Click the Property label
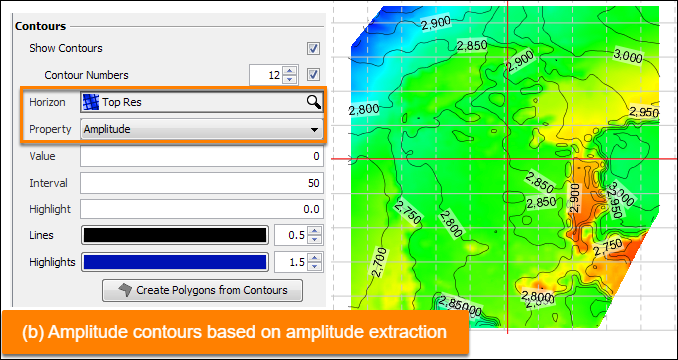This screenshot has width=678, height=360. click(x=50, y=129)
